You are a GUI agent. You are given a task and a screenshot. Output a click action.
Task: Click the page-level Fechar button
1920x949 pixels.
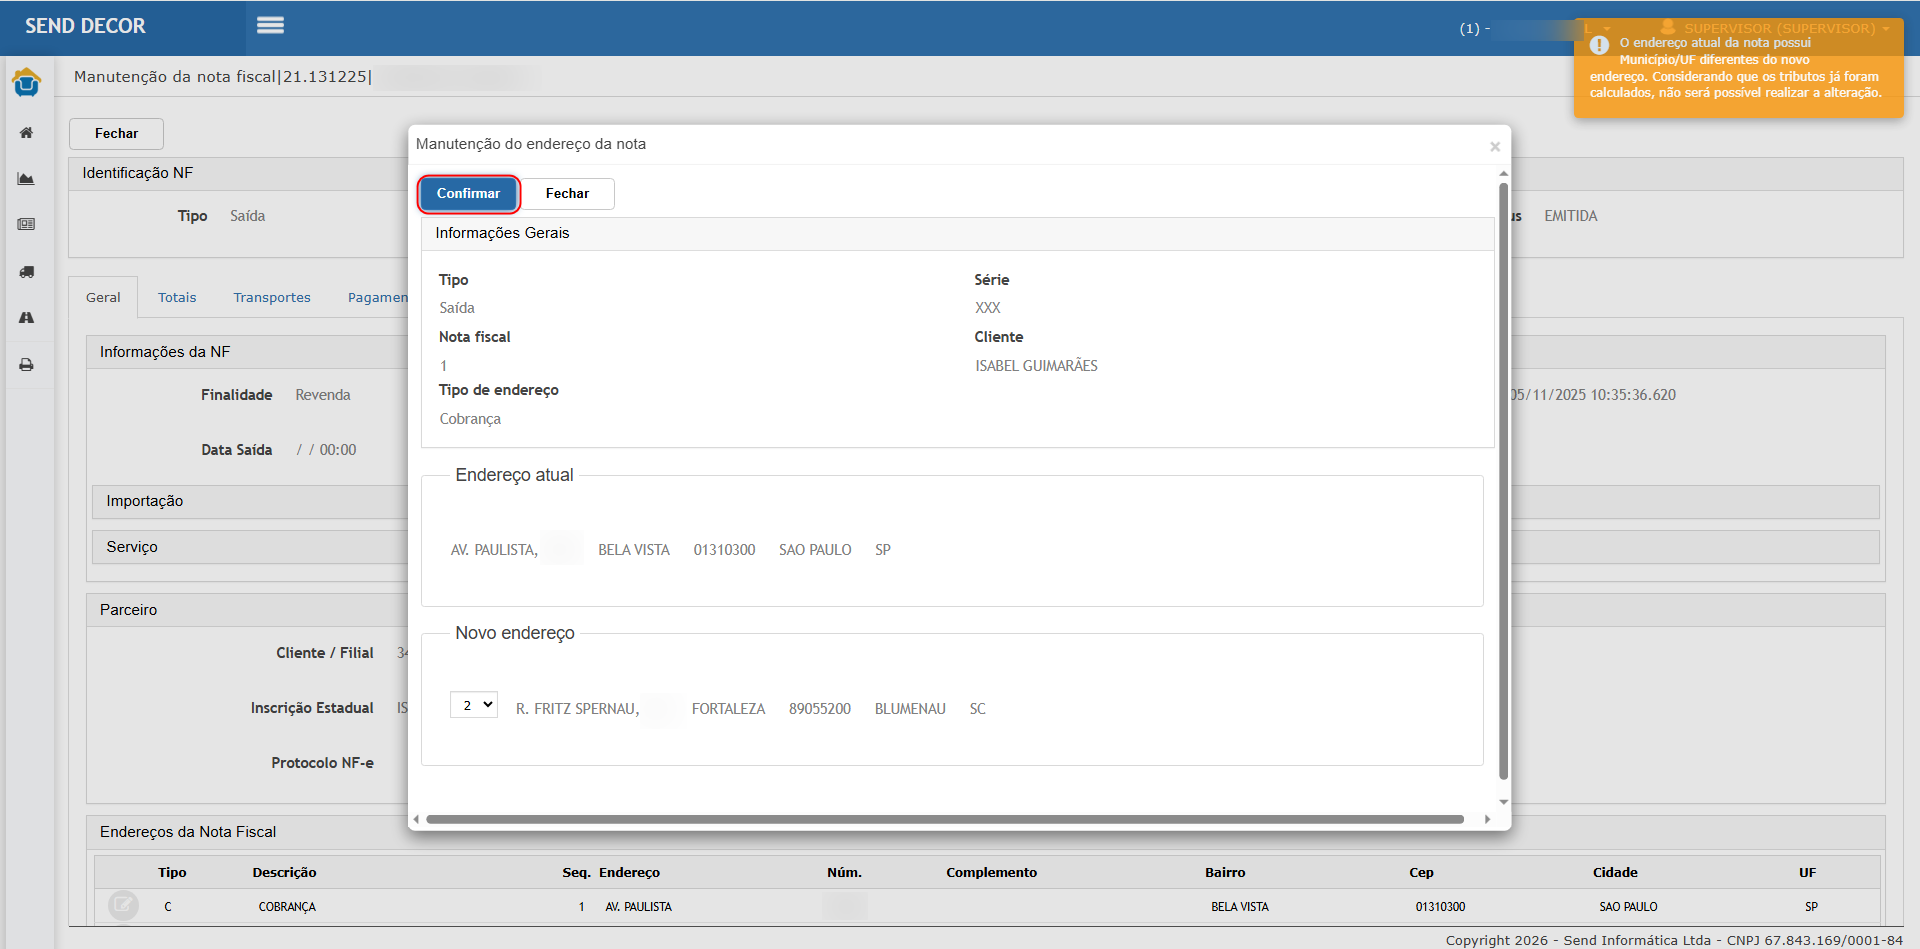click(x=116, y=134)
